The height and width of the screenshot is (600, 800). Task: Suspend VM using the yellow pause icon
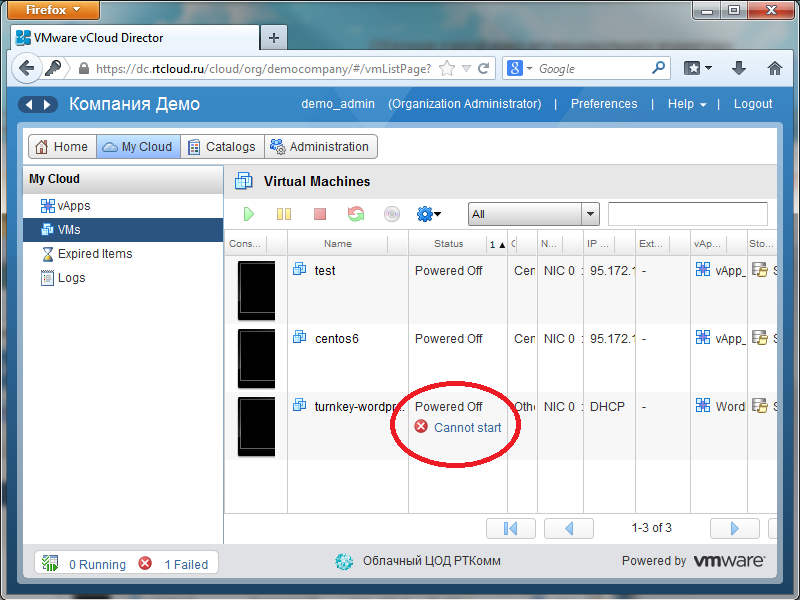tap(284, 214)
